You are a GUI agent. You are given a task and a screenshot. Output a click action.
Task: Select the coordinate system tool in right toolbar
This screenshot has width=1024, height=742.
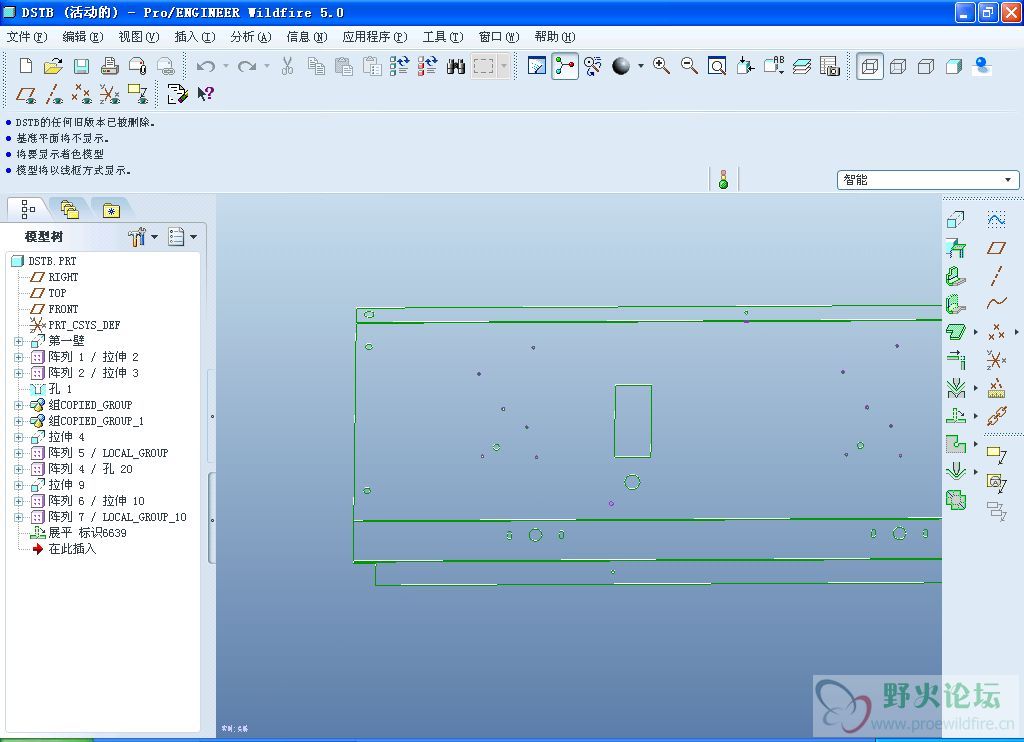pyautogui.click(x=997, y=360)
